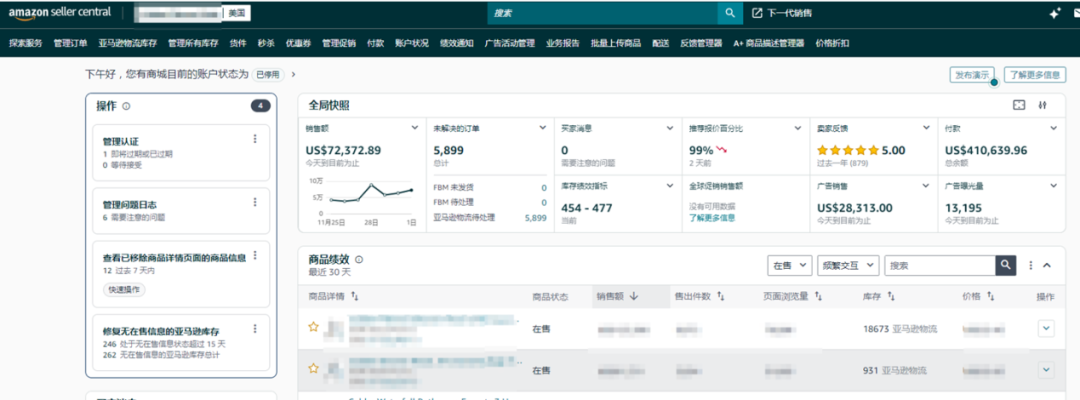Open three-dot menu on 管理问题日志 card
Screen dimensions: 1080x400
tap(255, 202)
